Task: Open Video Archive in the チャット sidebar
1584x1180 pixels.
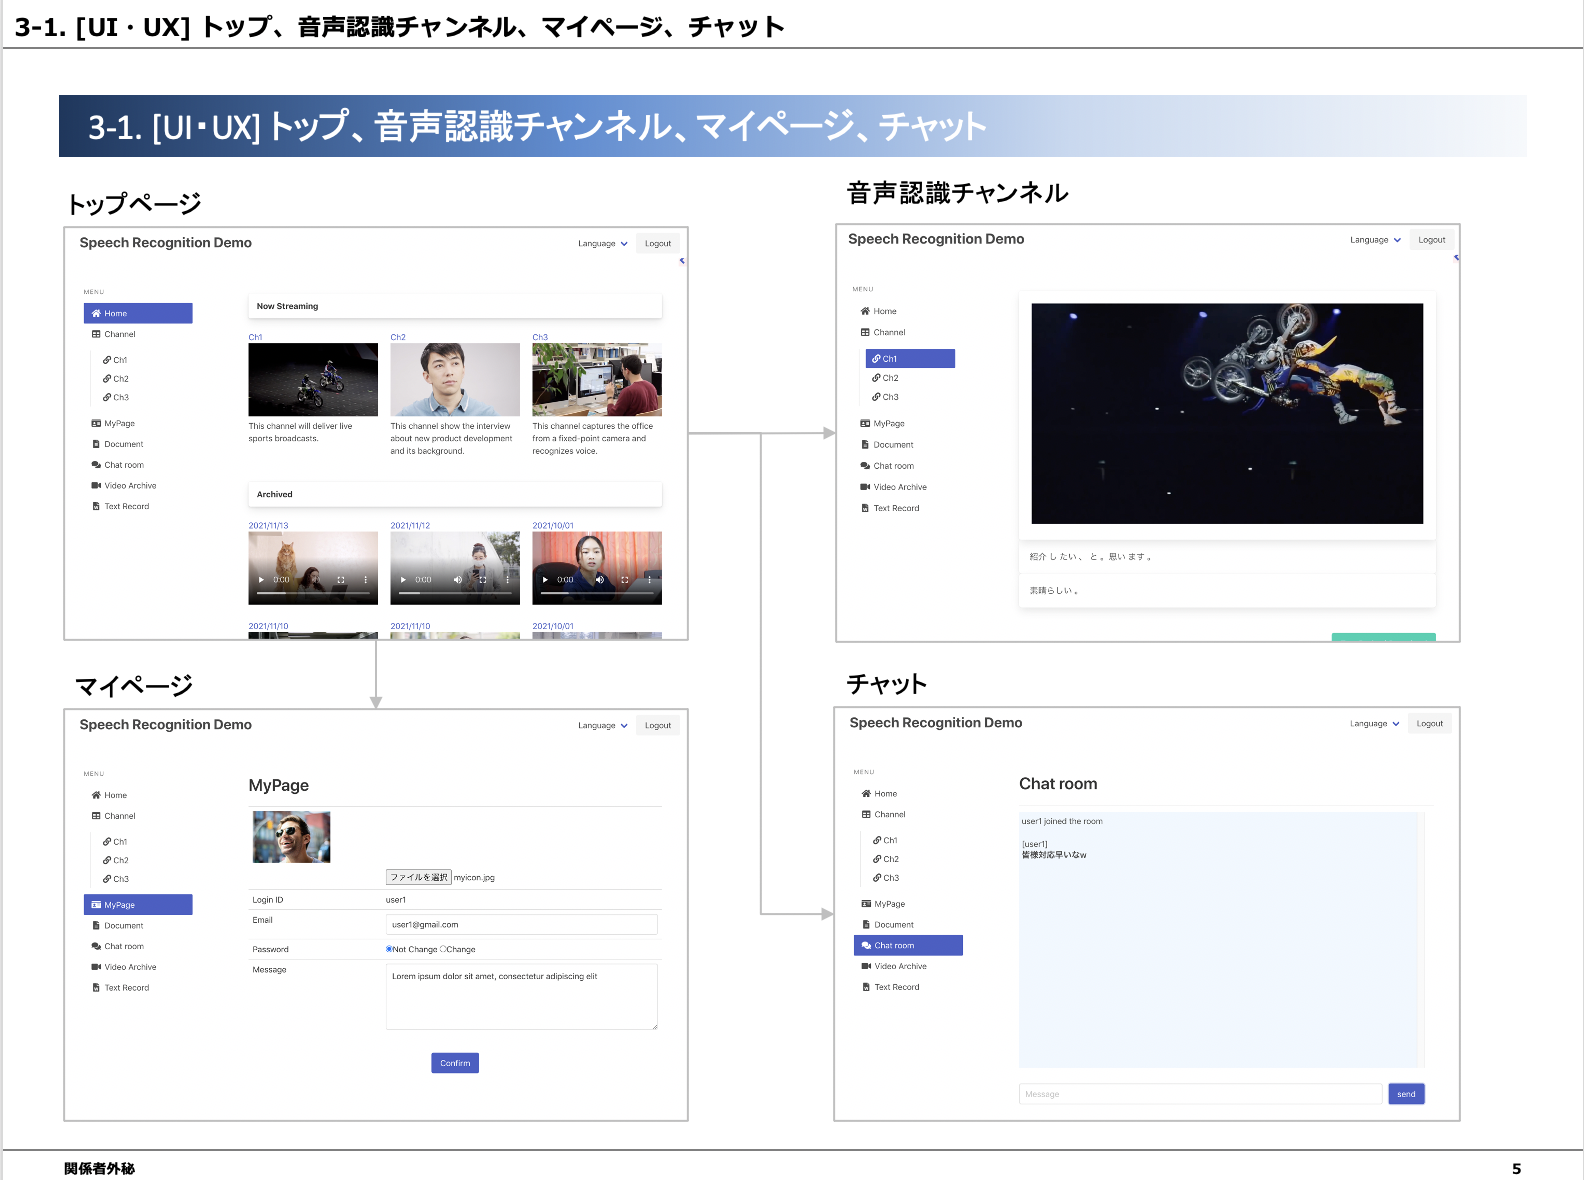Action: (895, 966)
